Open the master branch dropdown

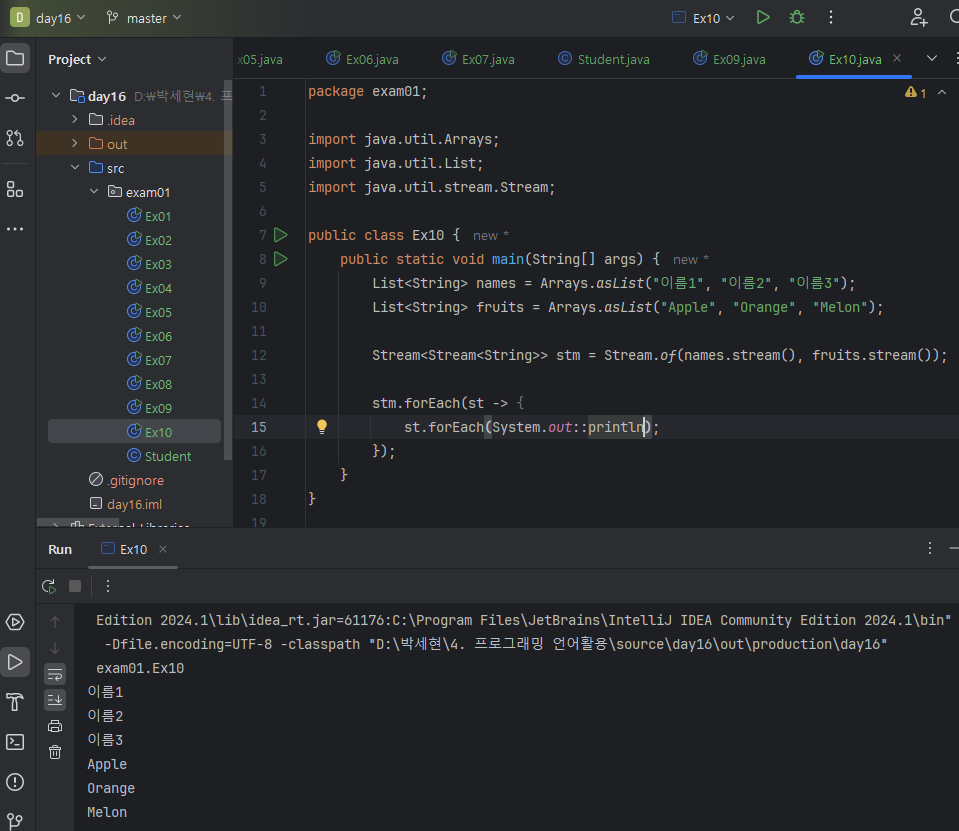[x=144, y=18]
